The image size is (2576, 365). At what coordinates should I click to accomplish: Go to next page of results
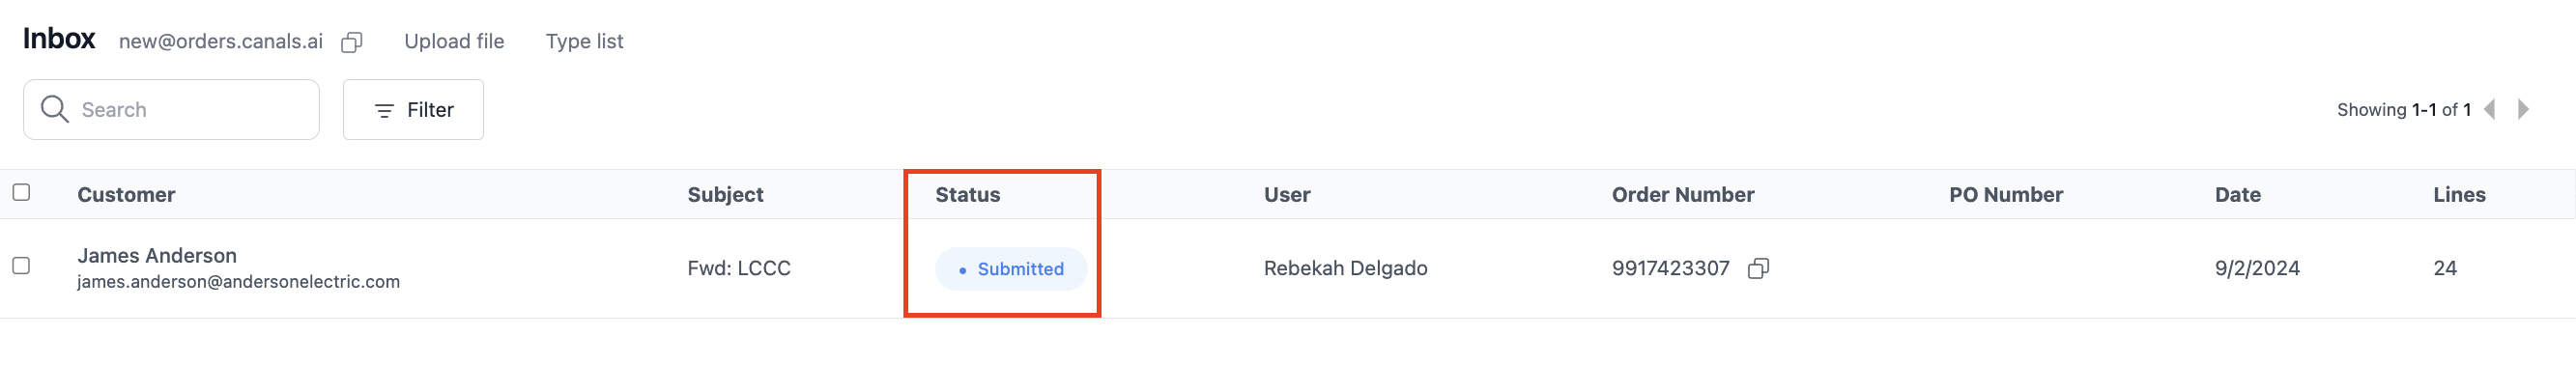[2524, 109]
